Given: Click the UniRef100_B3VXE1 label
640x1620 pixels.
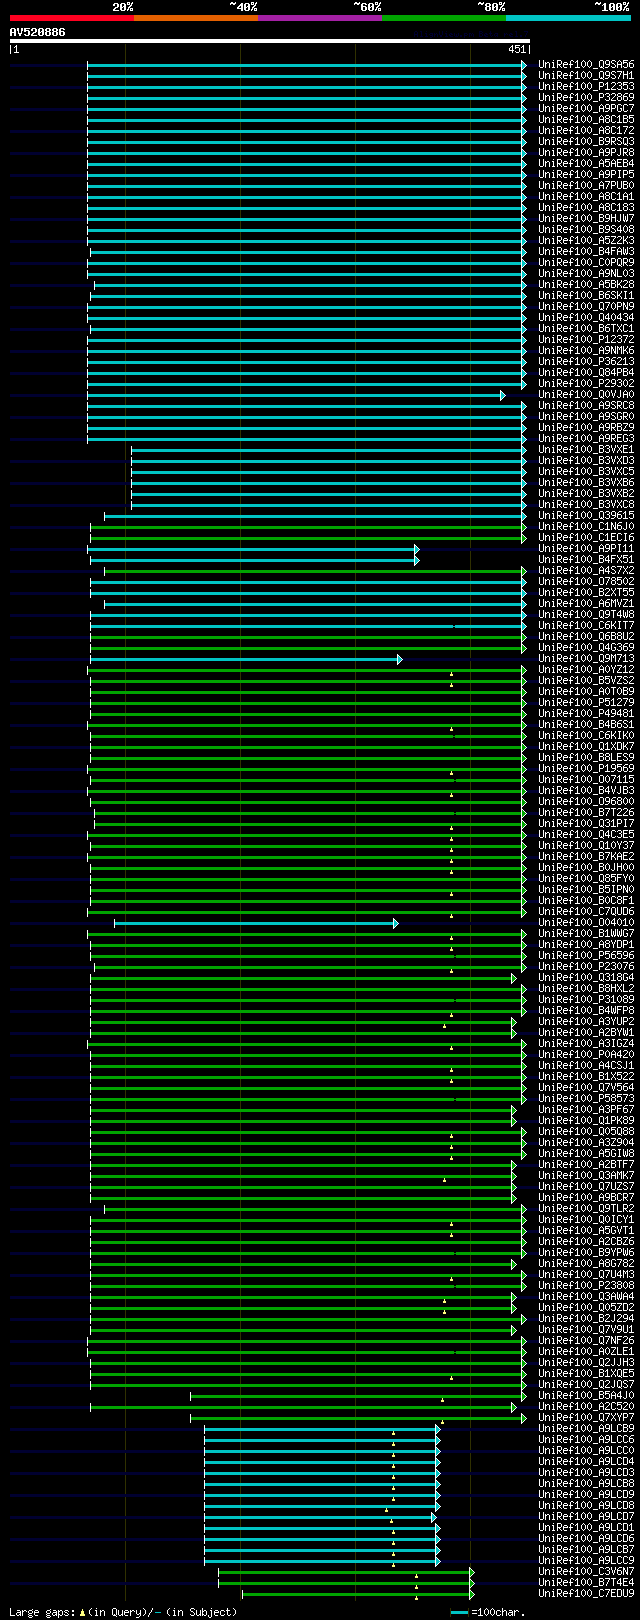Looking at the screenshot, I should [586, 449].
